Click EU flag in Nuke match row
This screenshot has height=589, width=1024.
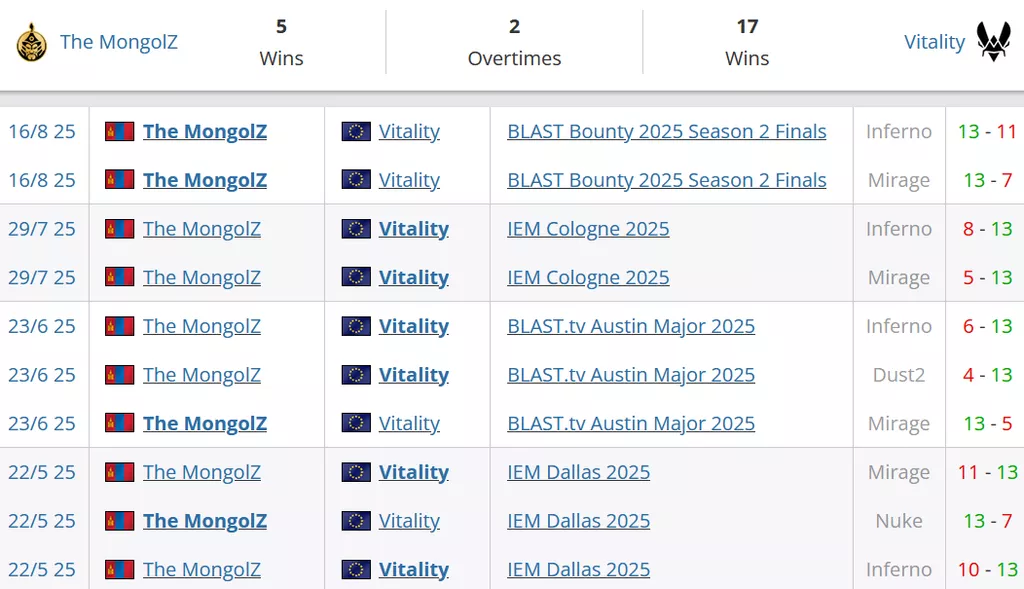(356, 521)
